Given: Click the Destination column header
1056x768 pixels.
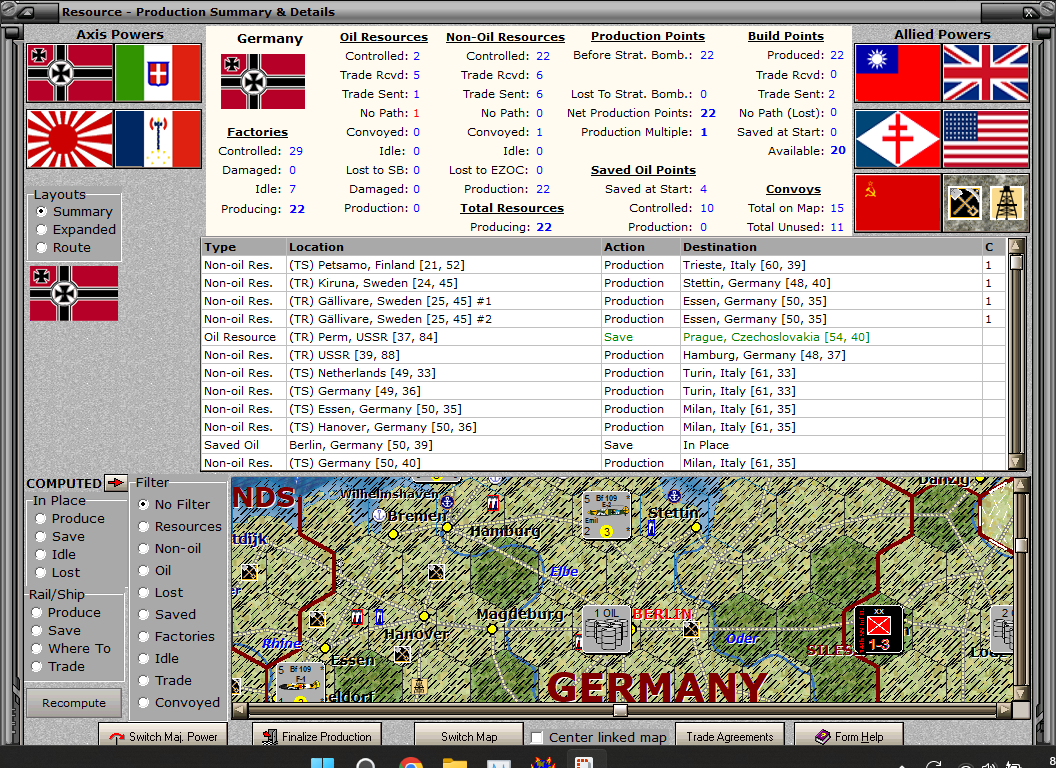Looking at the screenshot, I should (x=831, y=247).
